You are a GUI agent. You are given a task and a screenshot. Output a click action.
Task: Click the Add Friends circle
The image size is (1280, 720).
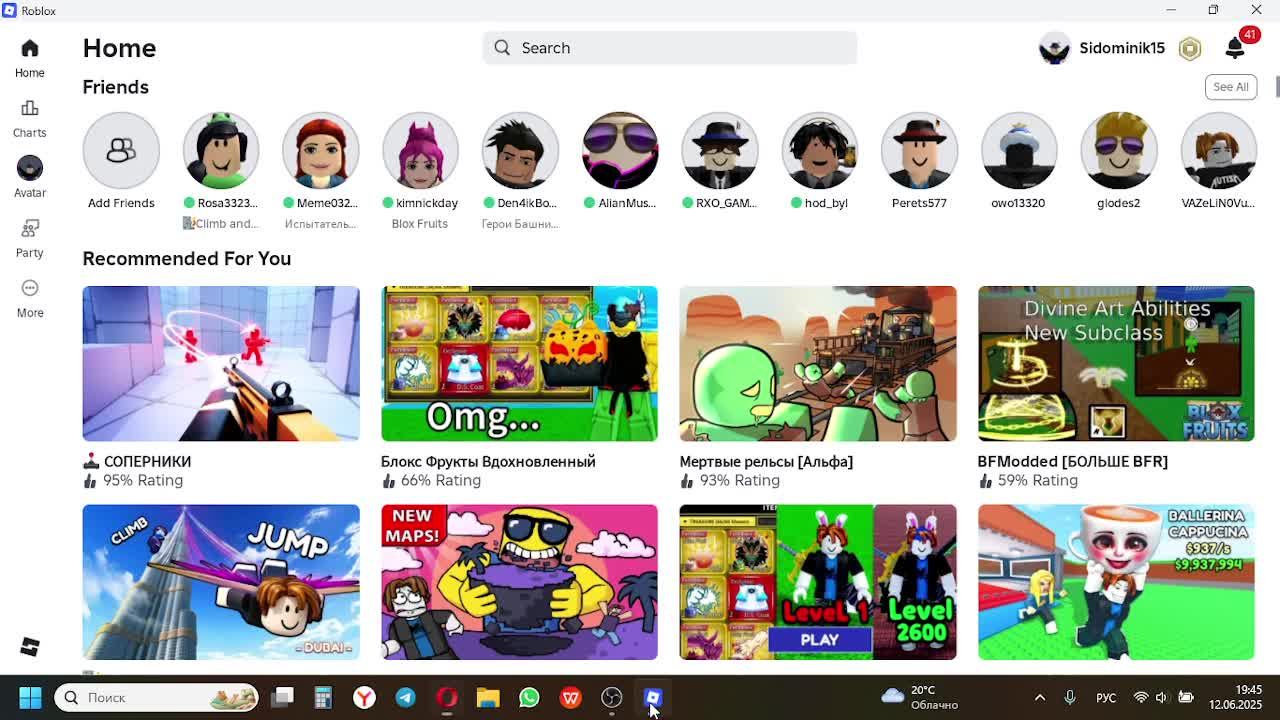(121, 150)
